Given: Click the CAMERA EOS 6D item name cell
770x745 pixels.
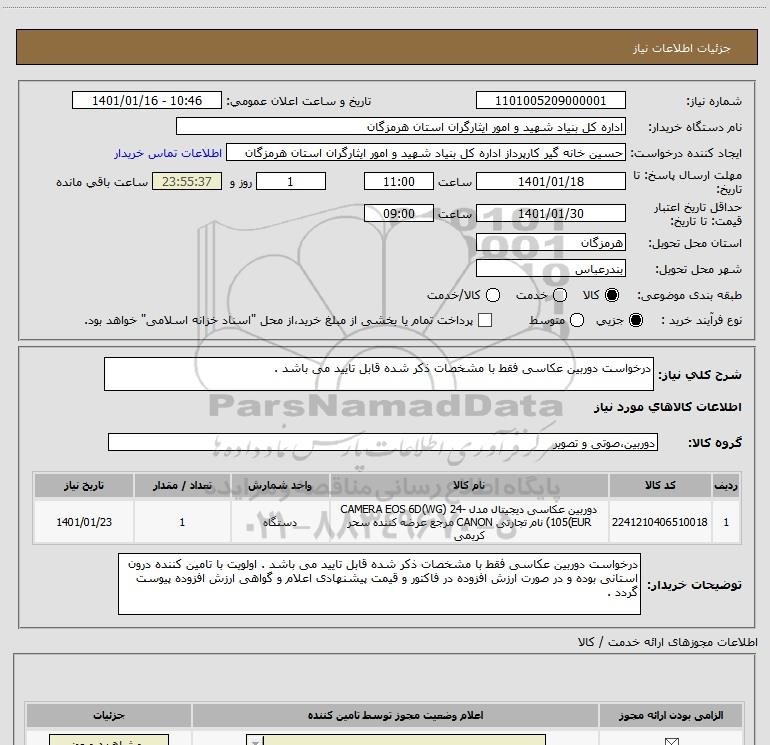Looking at the screenshot, I should pos(469,522).
